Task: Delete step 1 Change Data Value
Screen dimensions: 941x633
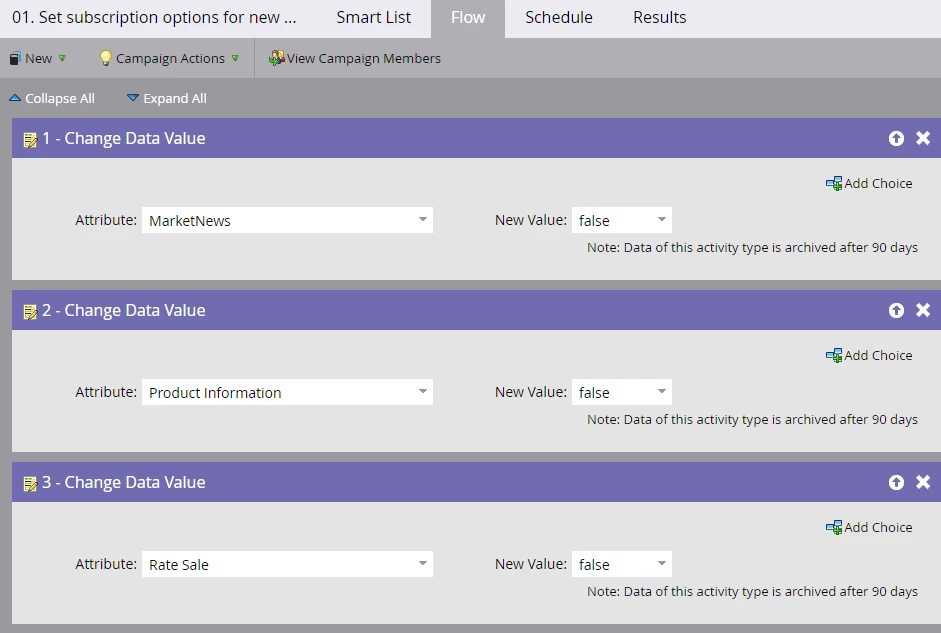Action: (923, 139)
